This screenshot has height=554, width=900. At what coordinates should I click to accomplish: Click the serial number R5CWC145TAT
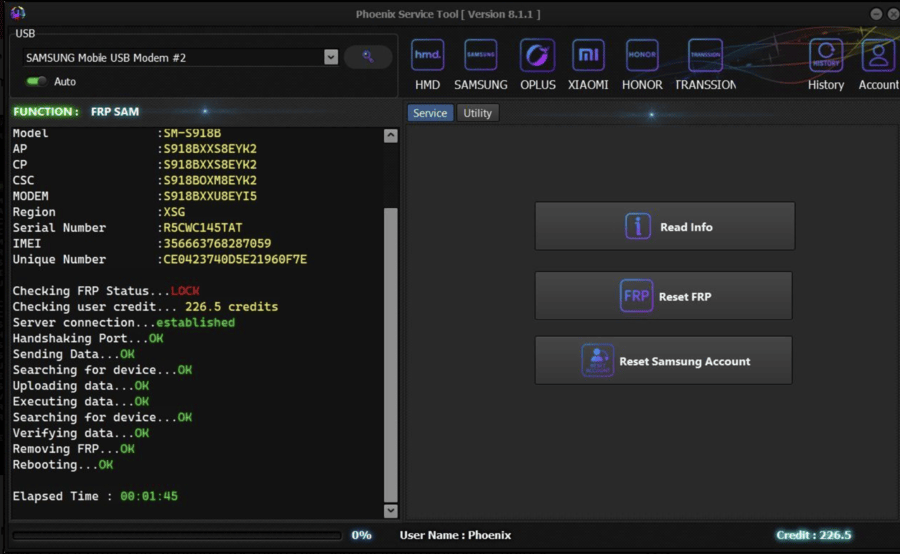point(203,228)
